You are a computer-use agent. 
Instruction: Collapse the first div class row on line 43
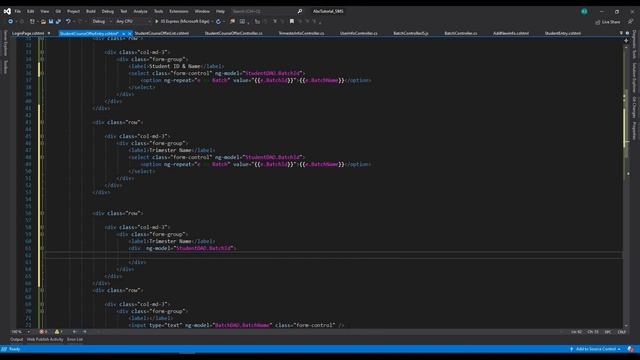click(x=42, y=122)
